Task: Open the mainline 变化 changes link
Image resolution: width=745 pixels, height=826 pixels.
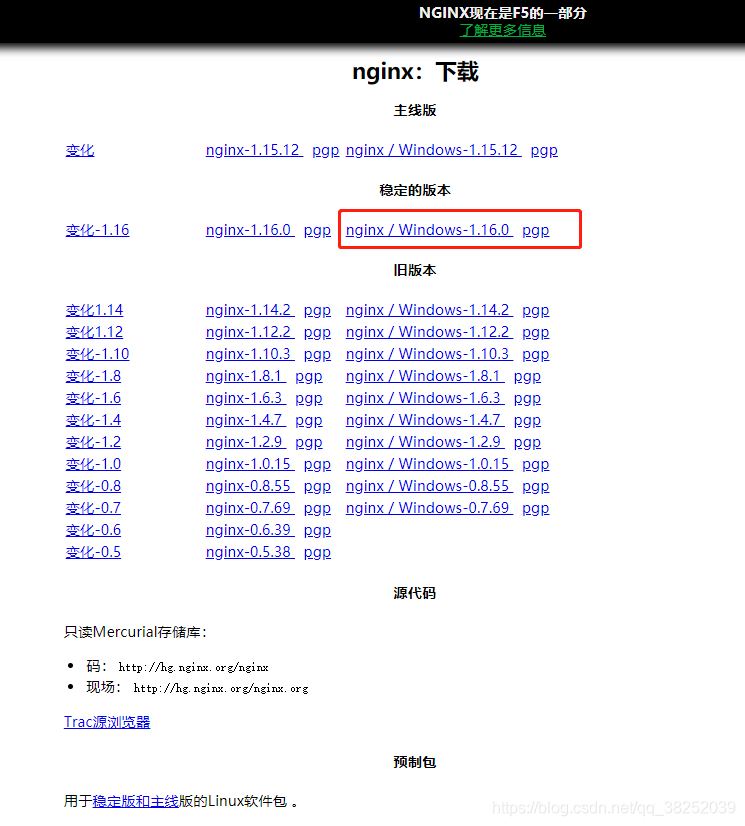Action: point(80,150)
